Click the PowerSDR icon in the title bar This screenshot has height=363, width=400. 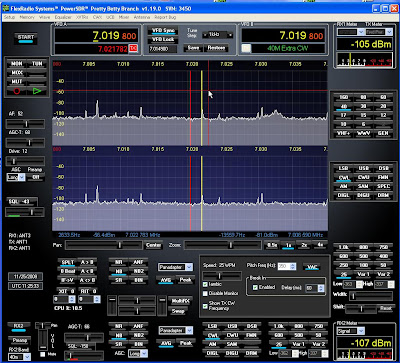point(5,8)
